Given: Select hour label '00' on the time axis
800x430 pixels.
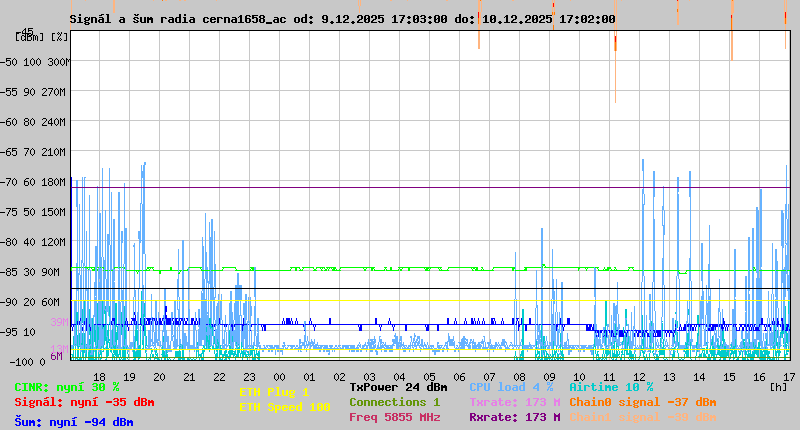Looking at the screenshot, I should (x=280, y=377).
